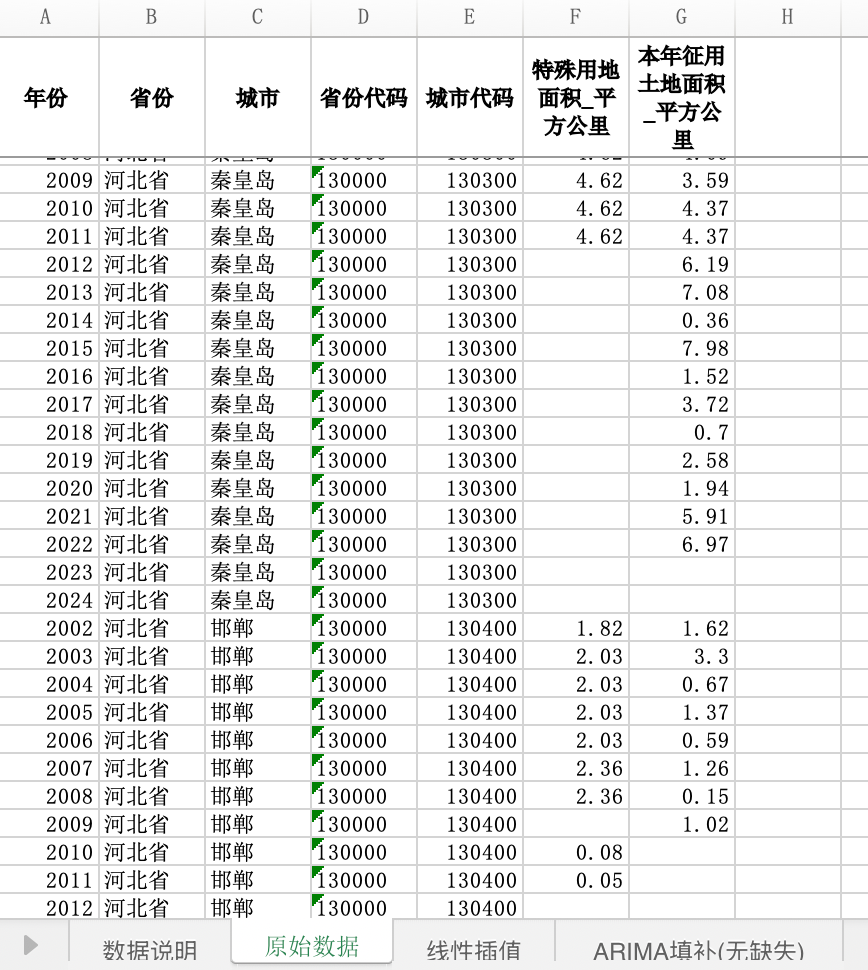Select the 3.3 value in 邯郸 2003 row
Screen dimensions: 868x970
[682, 656]
